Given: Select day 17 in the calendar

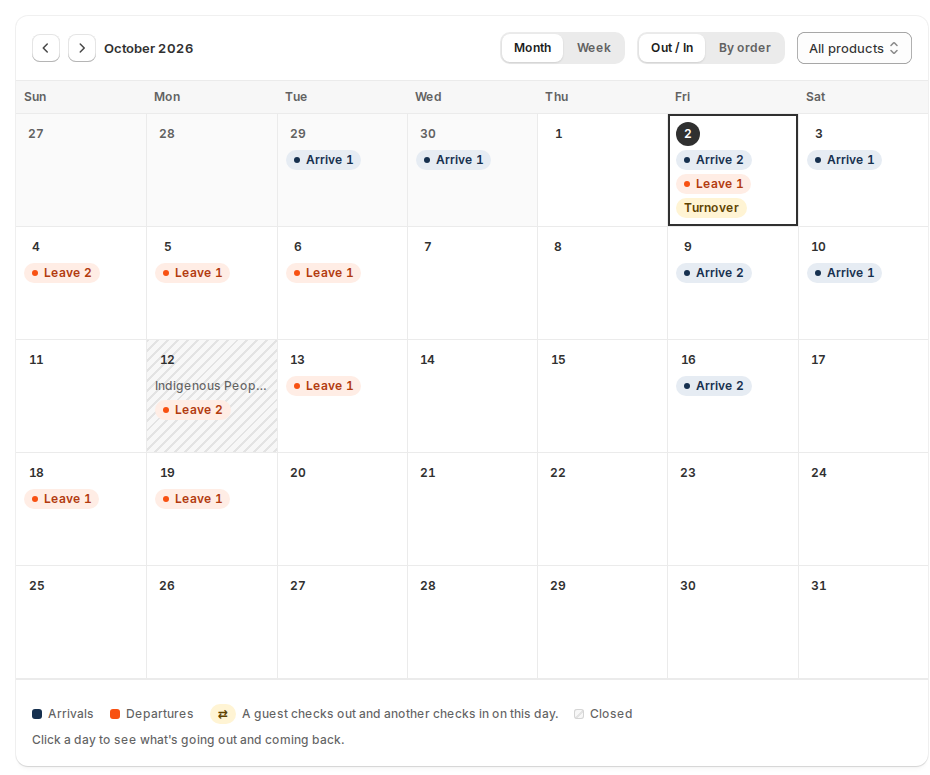Looking at the screenshot, I should (x=864, y=396).
